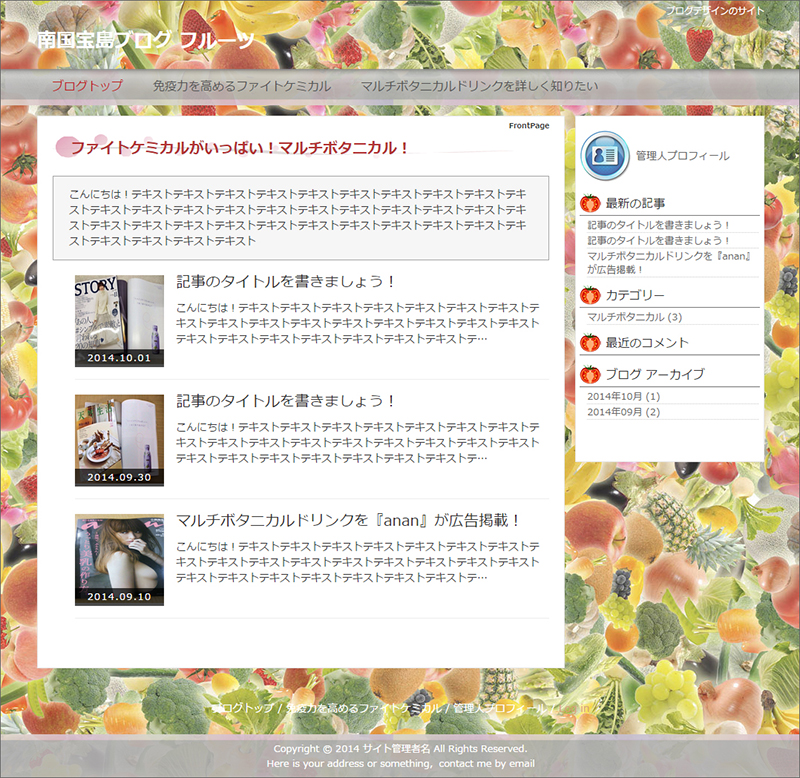Select マルチボタニカル (3) category link
The width and height of the screenshot is (800, 778).
[x=634, y=317]
